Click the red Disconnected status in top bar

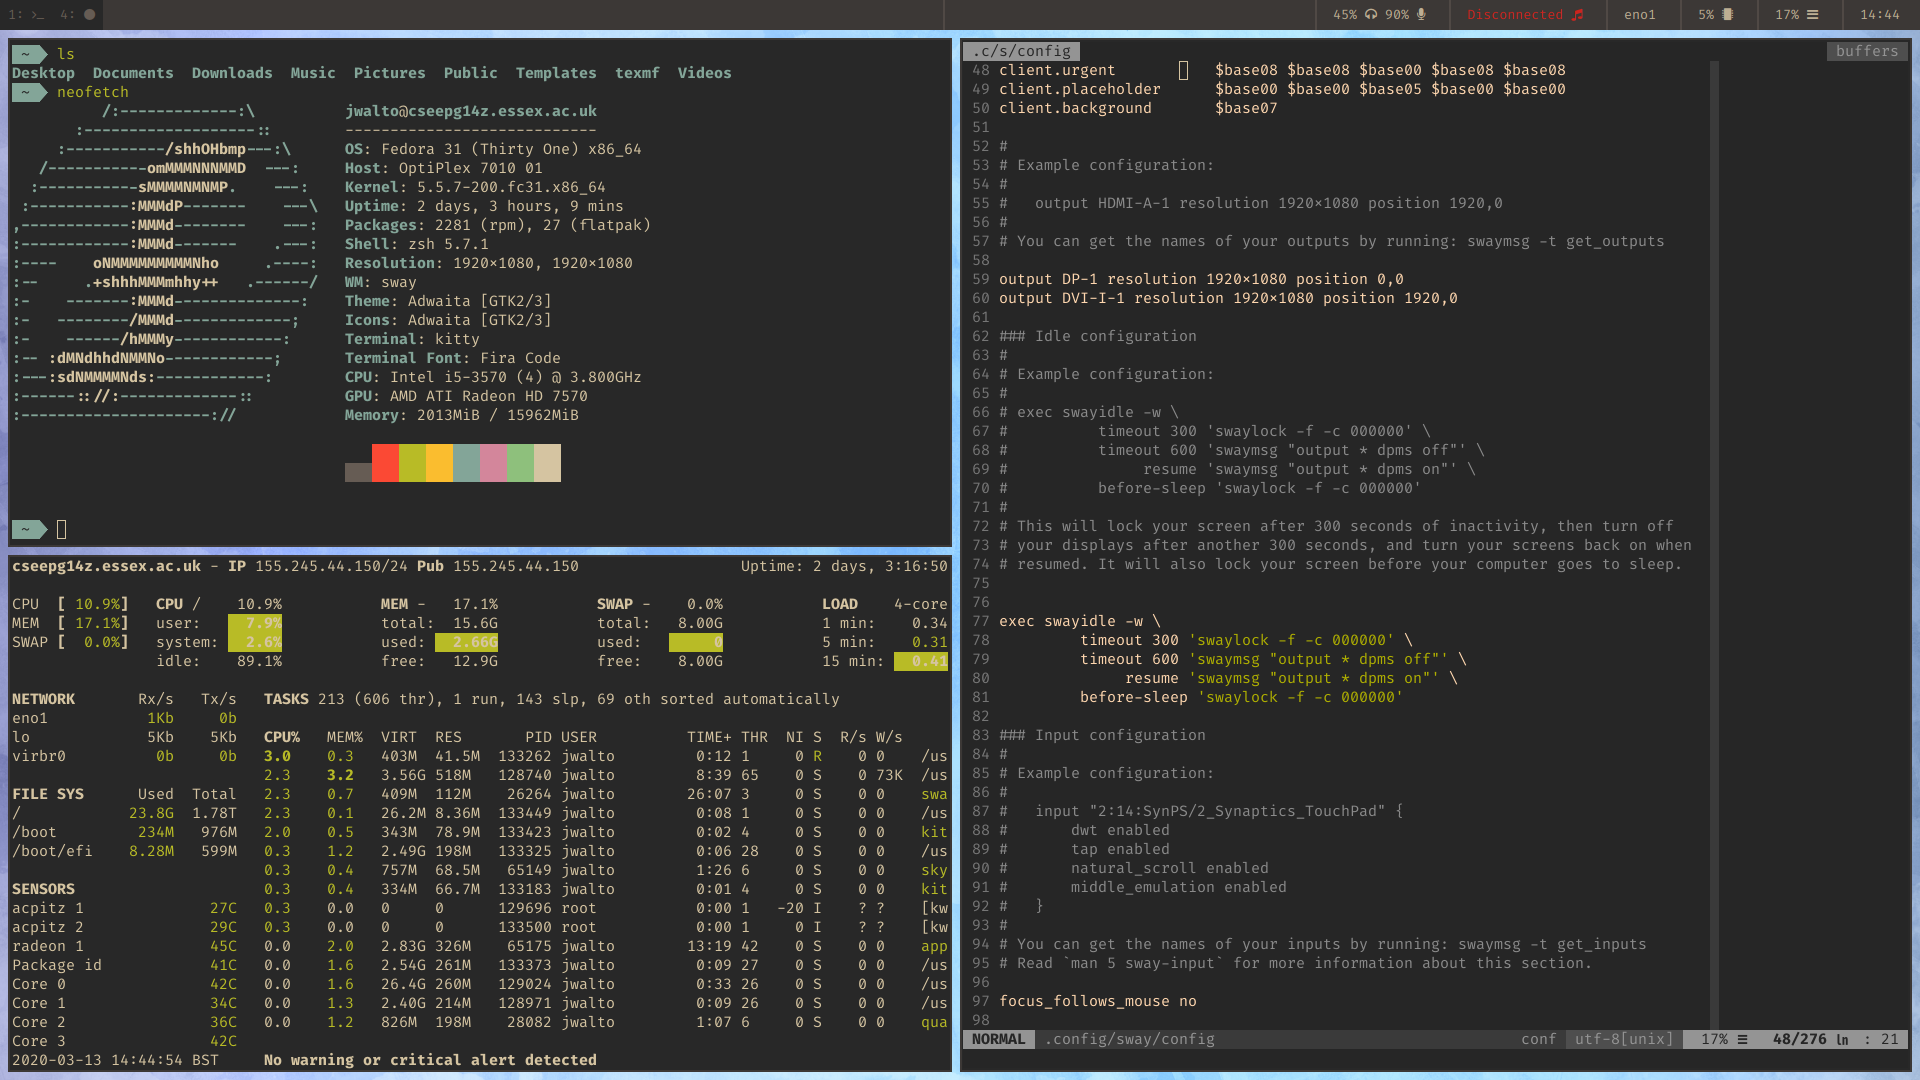click(x=1515, y=15)
